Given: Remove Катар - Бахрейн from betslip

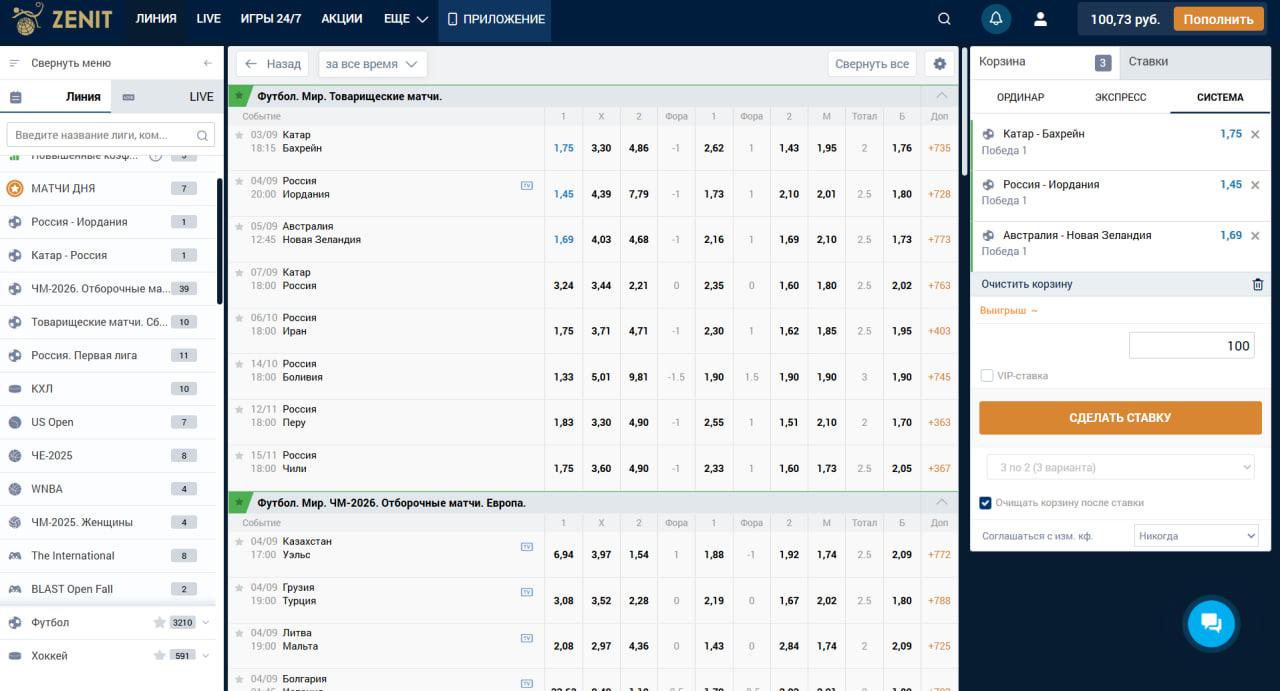Looking at the screenshot, I should click(x=1255, y=134).
